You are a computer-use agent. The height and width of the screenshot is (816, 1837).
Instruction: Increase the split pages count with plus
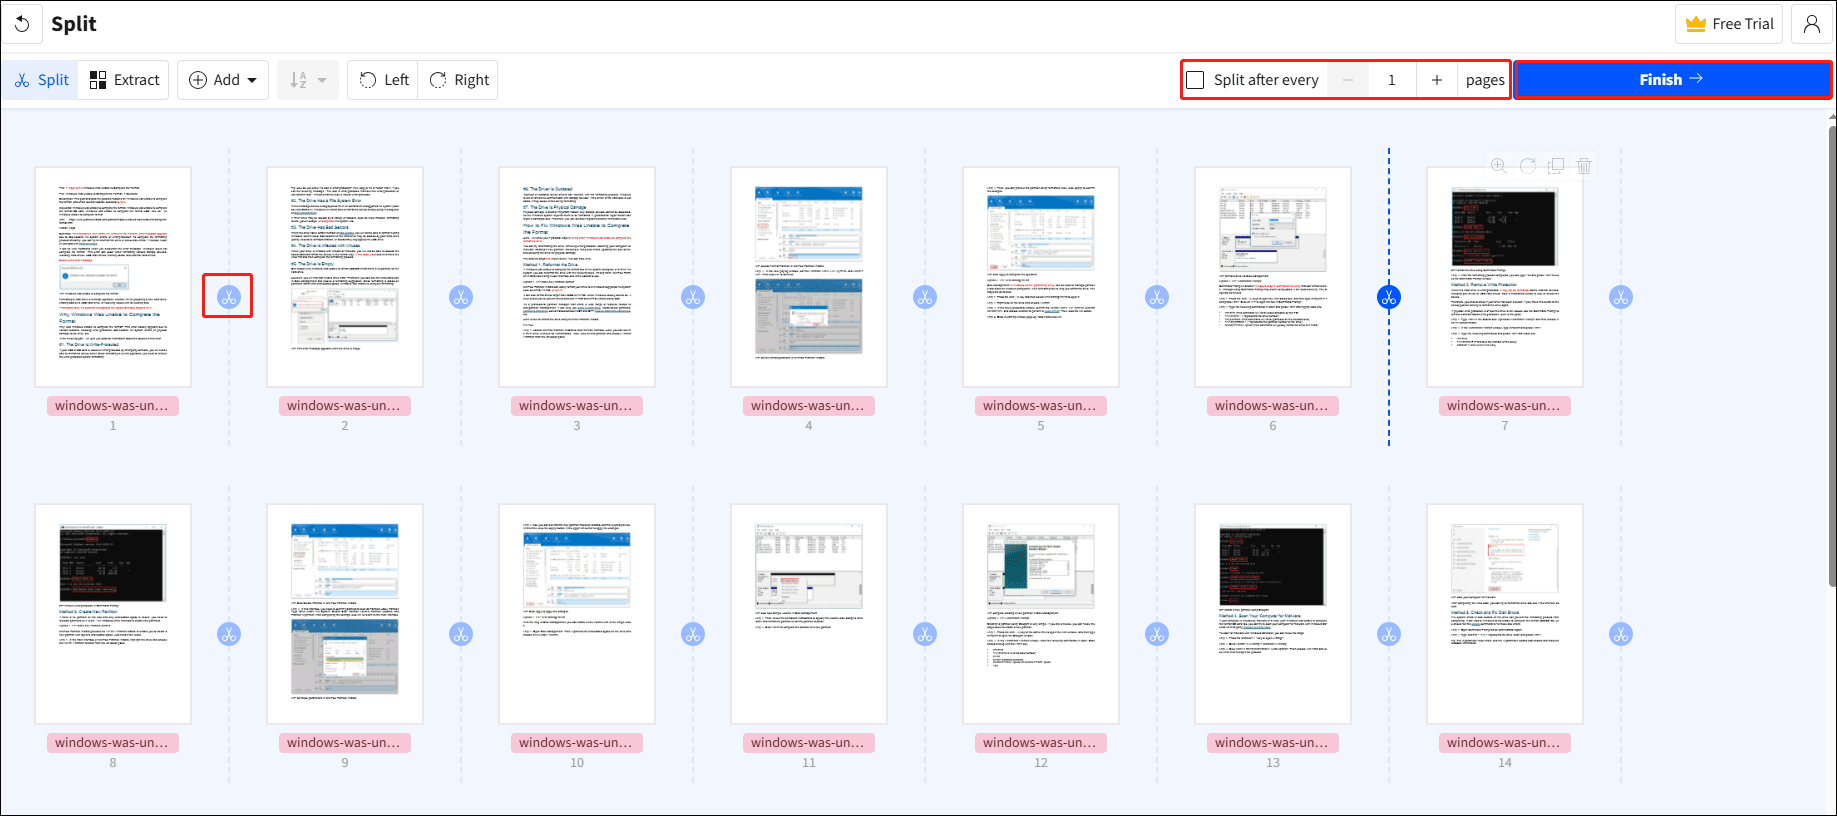(x=1437, y=80)
